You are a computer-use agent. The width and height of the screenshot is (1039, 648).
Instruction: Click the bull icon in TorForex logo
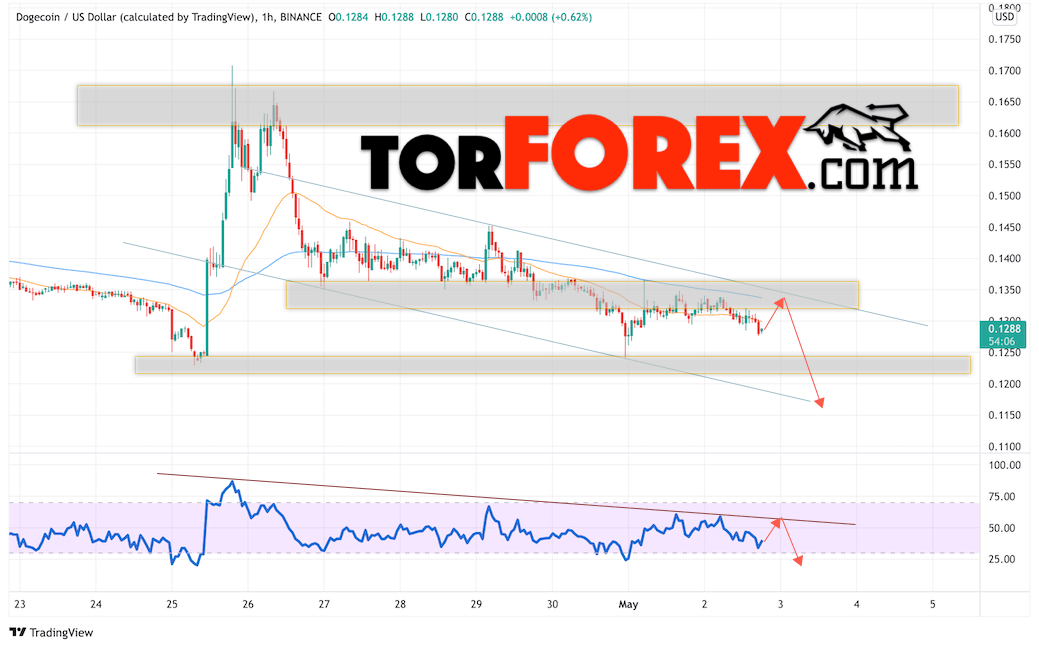(858, 127)
